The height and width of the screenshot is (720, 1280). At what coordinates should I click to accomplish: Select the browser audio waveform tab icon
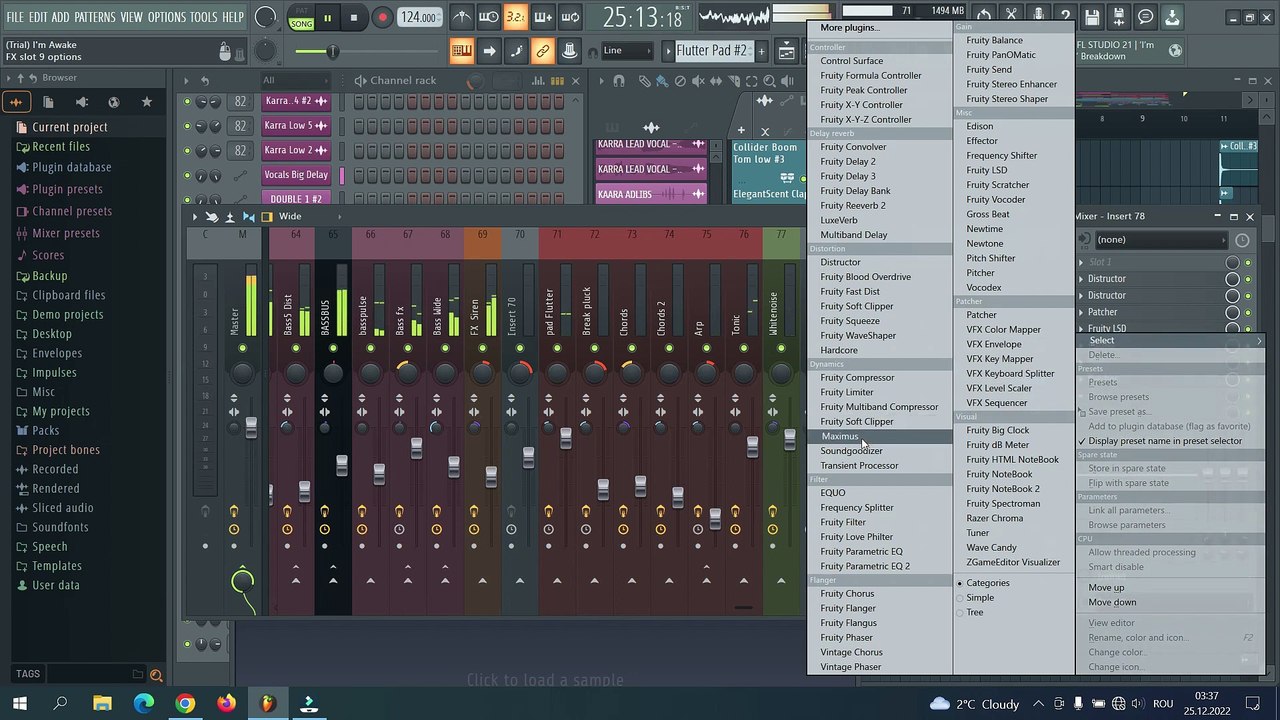[16, 102]
